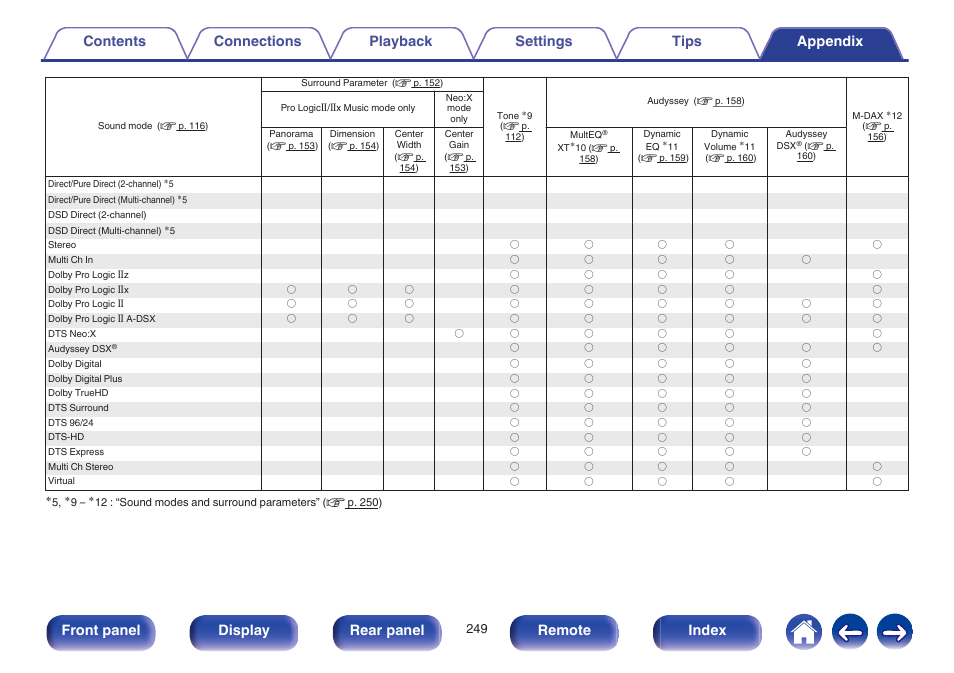Click the "DTS-HD" row label

click(66, 437)
